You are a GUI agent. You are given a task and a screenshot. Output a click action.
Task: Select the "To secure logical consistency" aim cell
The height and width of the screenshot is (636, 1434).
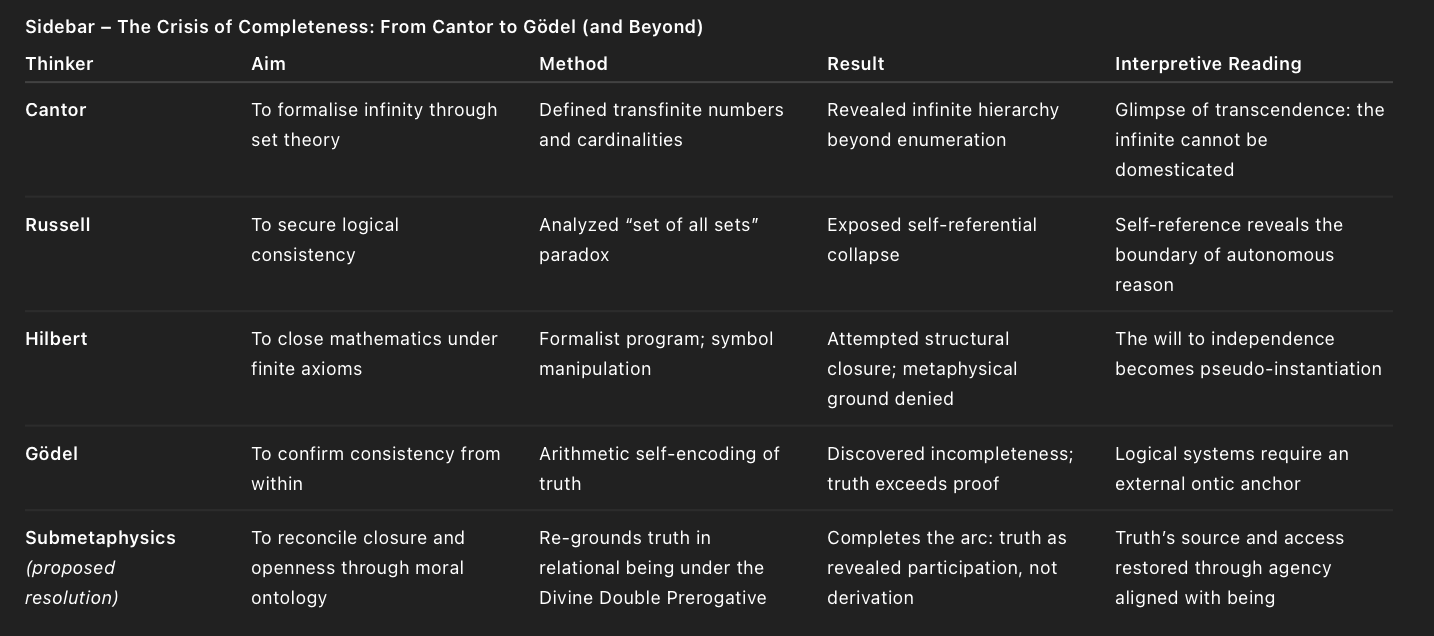(x=325, y=240)
